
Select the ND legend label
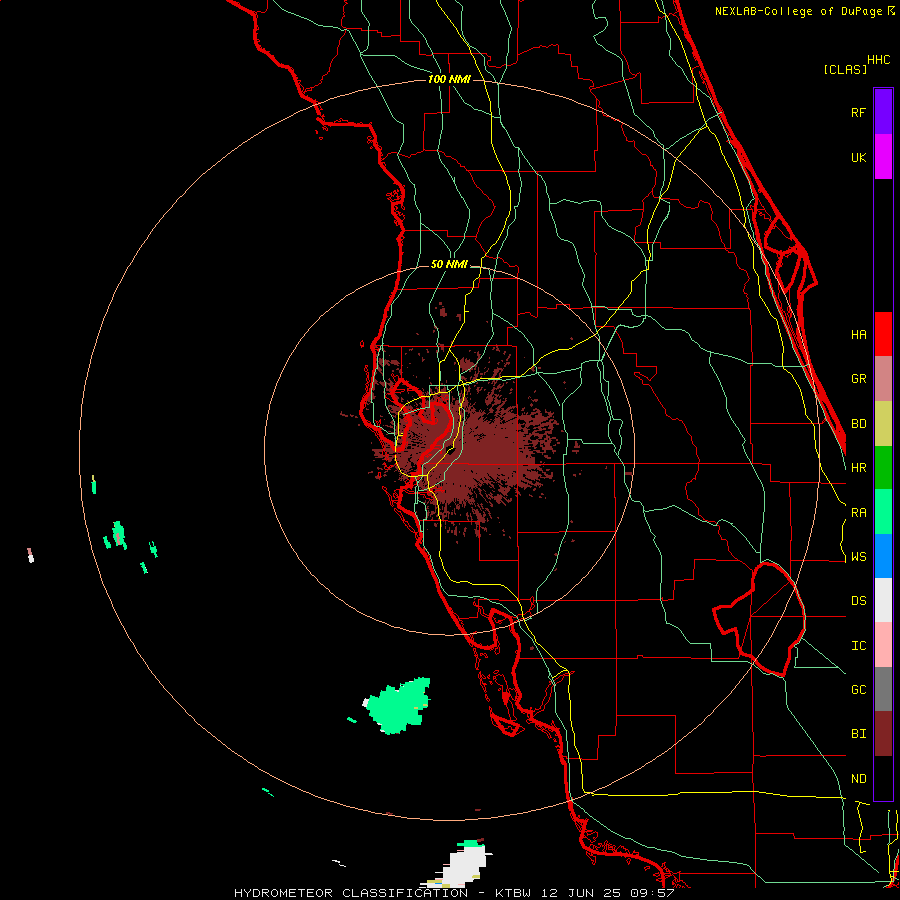(x=858, y=779)
